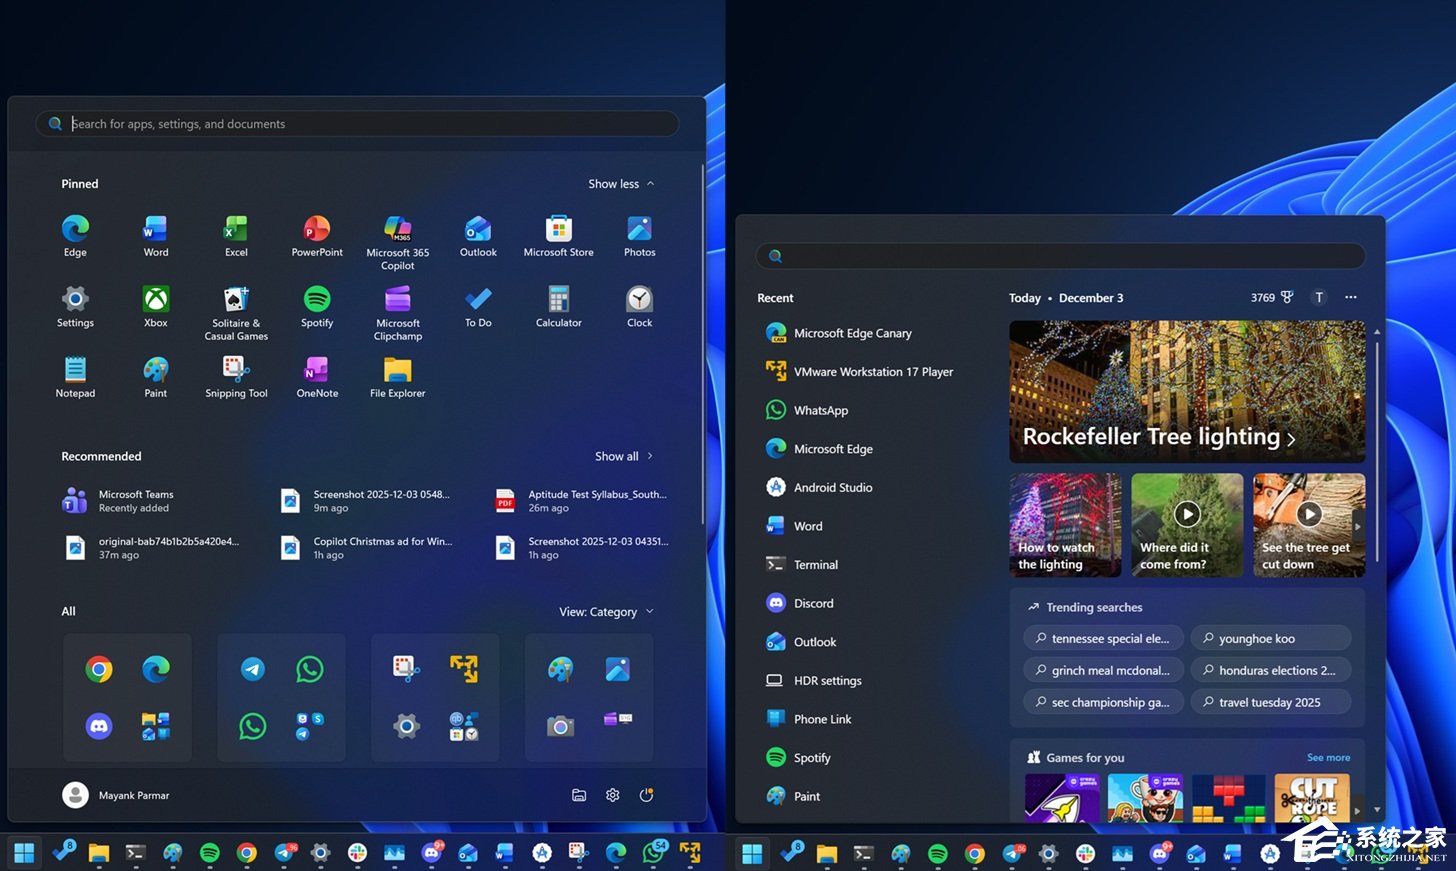Open See more in Games for you

[x=1328, y=757]
